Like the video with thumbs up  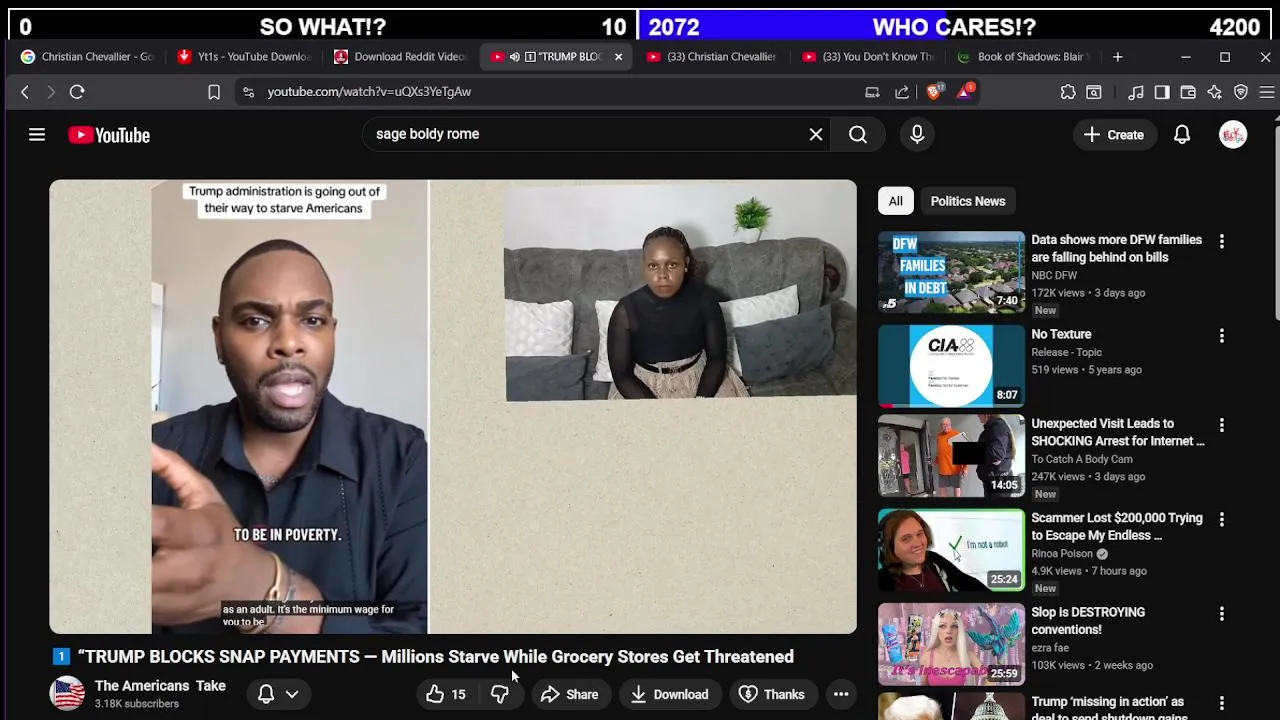pyautogui.click(x=446, y=694)
